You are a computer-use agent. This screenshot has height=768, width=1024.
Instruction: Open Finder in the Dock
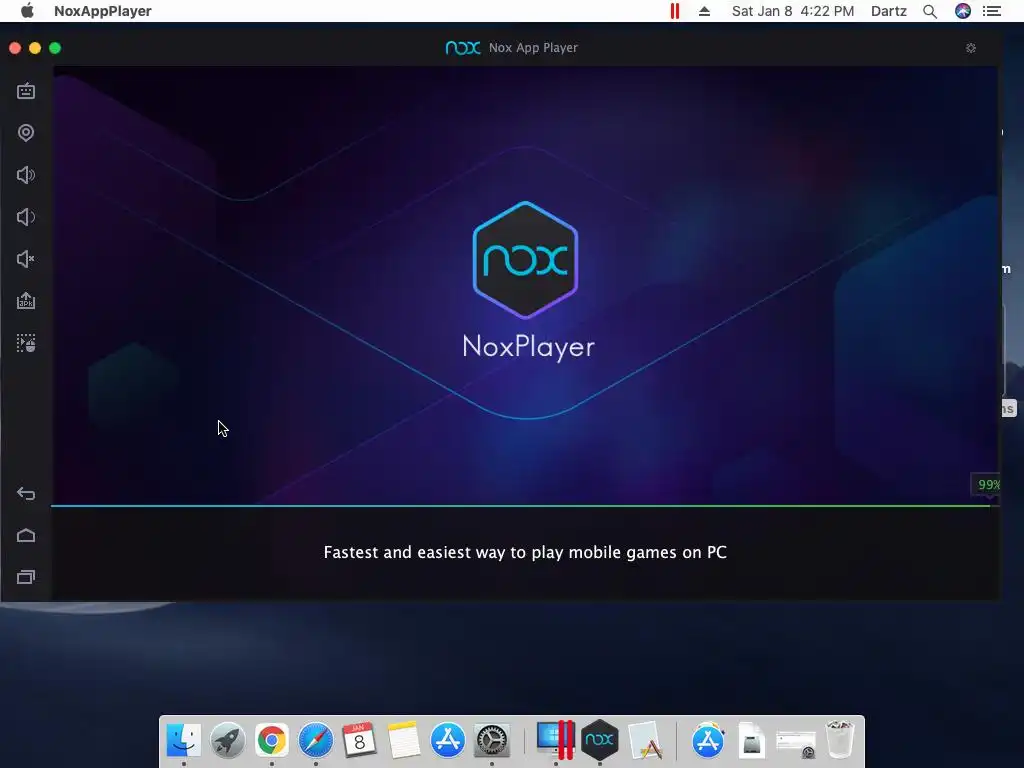pyautogui.click(x=184, y=740)
